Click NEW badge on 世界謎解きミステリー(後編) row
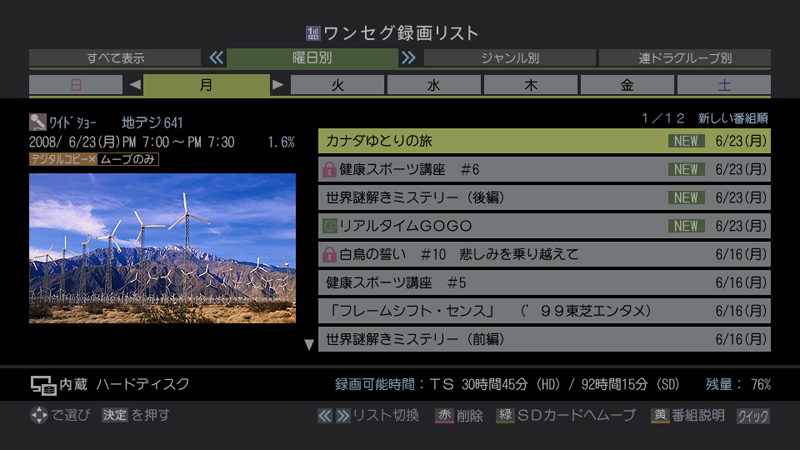Image resolution: width=800 pixels, height=450 pixels. [x=686, y=198]
